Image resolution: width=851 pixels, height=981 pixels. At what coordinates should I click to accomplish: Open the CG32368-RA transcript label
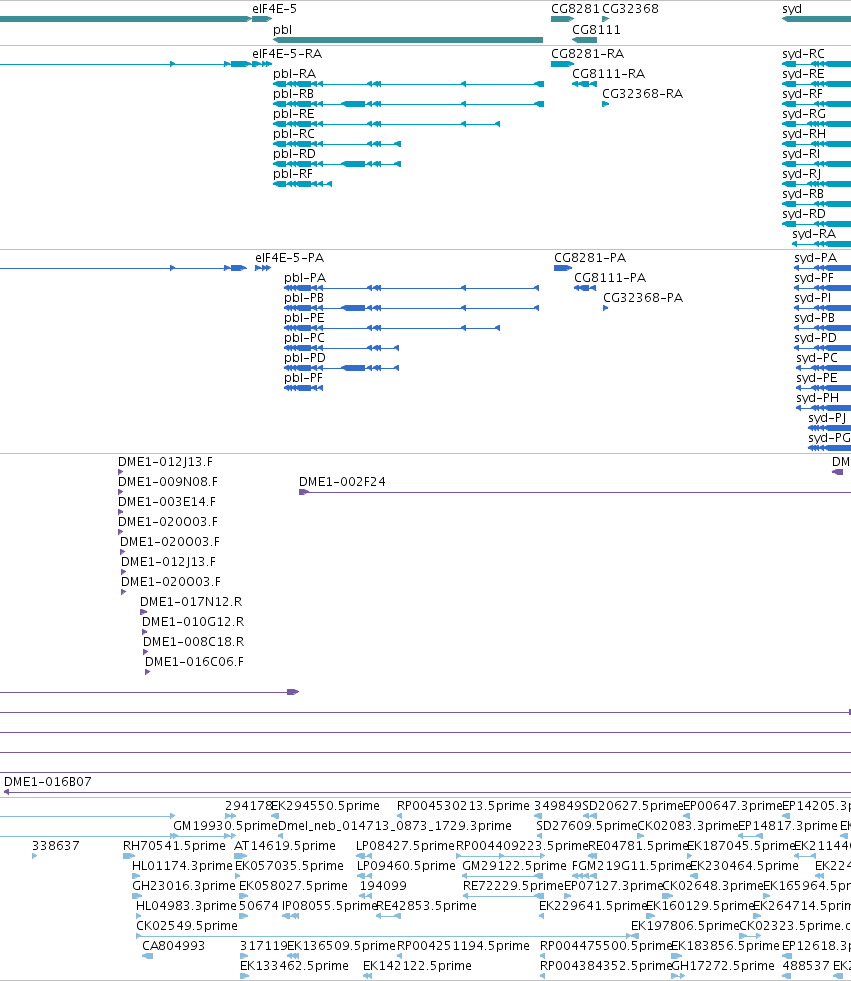tap(643, 94)
